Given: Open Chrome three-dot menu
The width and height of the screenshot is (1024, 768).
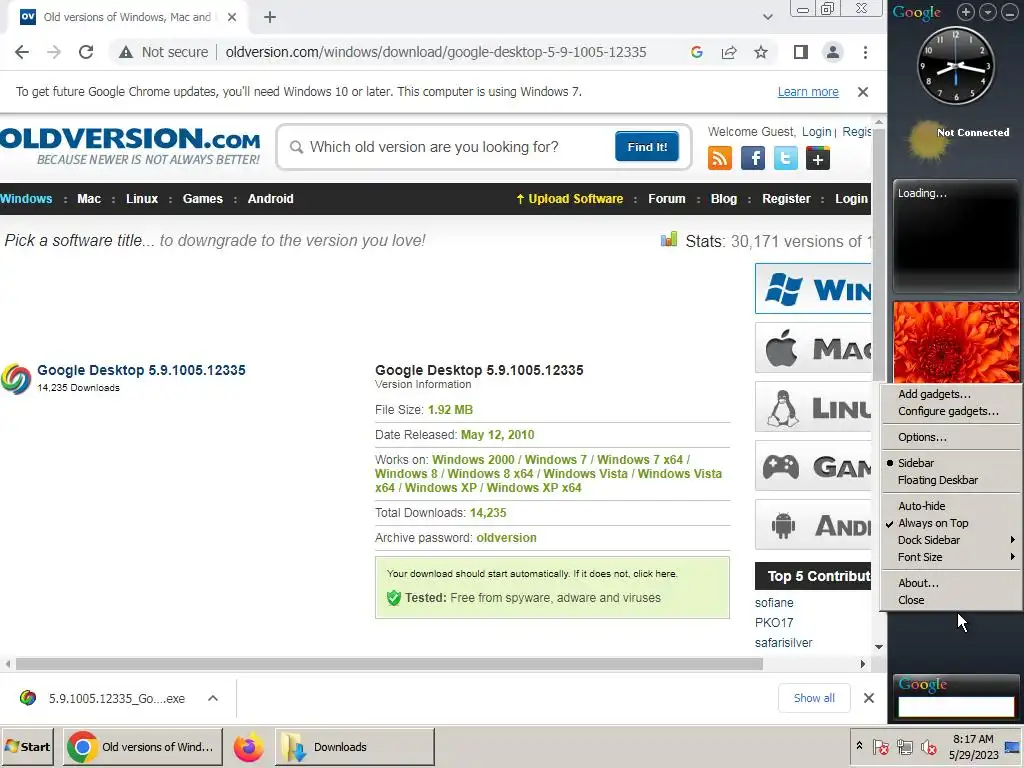Looking at the screenshot, I should [x=865, y=52].
